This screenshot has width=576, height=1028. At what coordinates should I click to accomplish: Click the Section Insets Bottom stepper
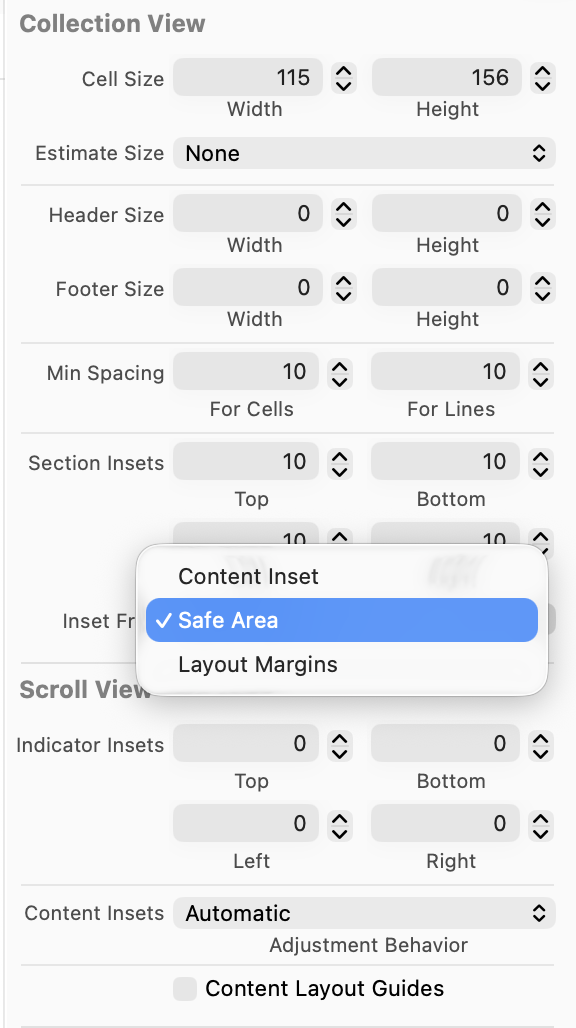click(540, 462)
